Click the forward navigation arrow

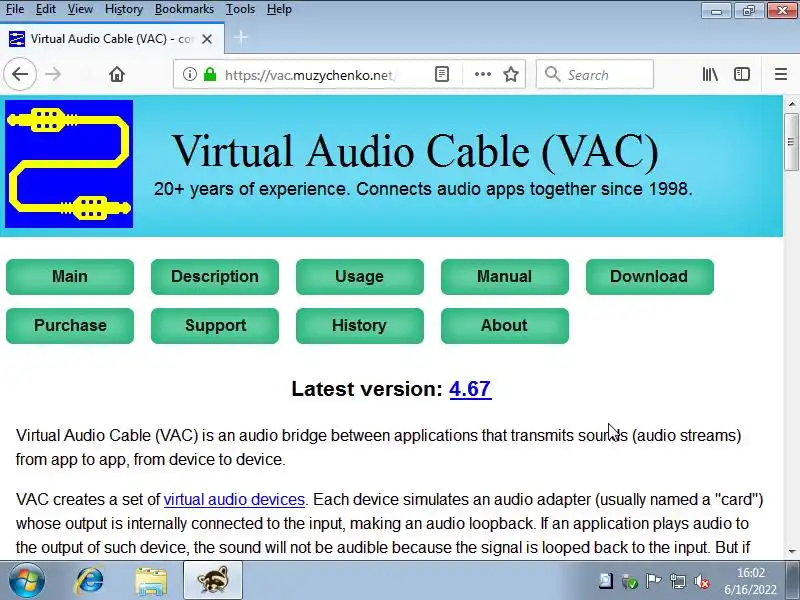(53, 74)
